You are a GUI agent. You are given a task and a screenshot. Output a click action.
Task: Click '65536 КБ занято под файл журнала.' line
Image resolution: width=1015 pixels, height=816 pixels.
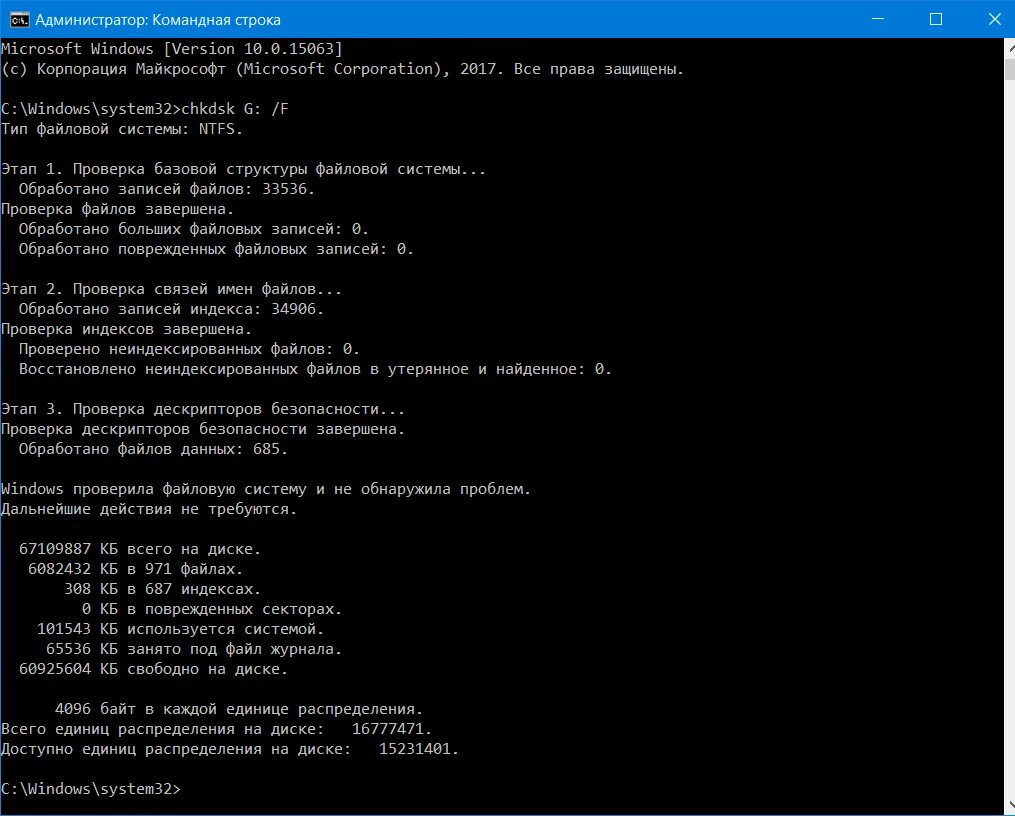point(194,649)
